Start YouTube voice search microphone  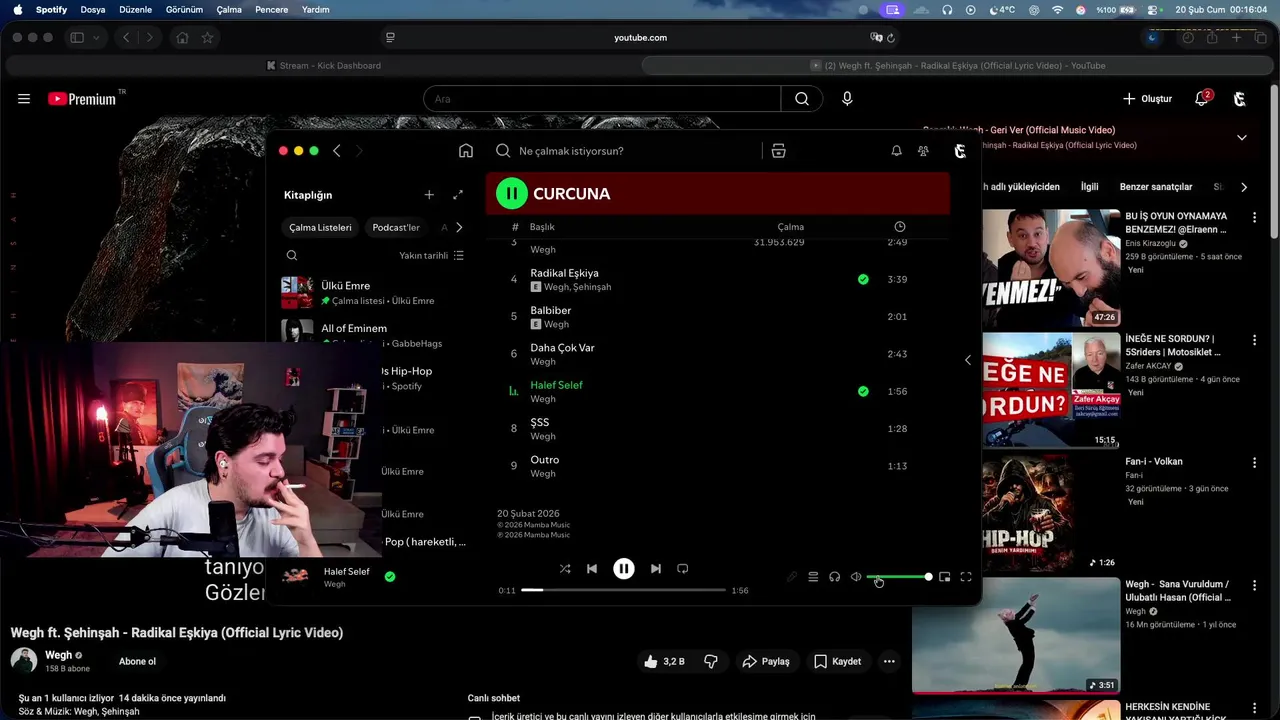coord(847,99)
